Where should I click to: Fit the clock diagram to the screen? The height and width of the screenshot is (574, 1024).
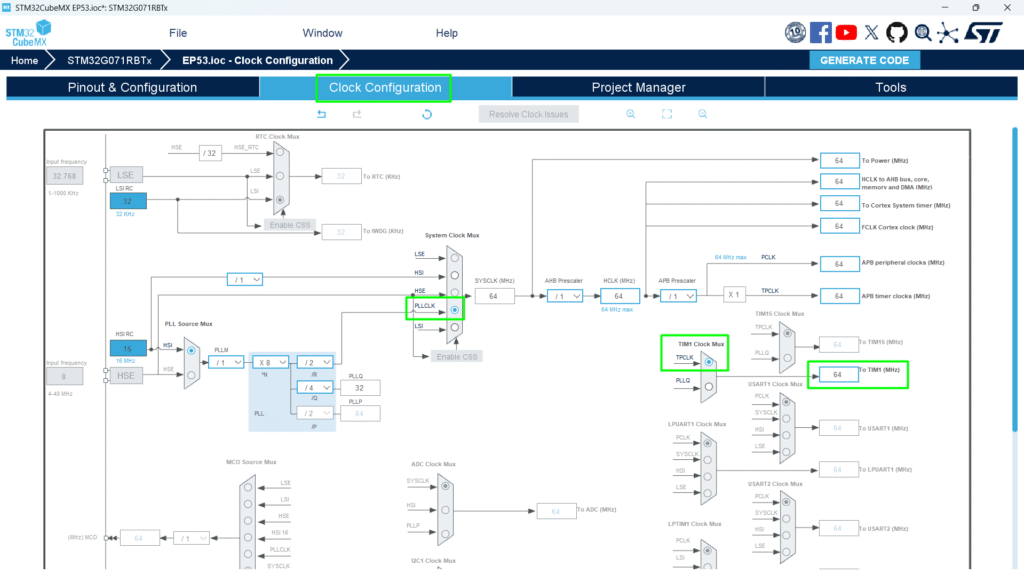point(667,114)
